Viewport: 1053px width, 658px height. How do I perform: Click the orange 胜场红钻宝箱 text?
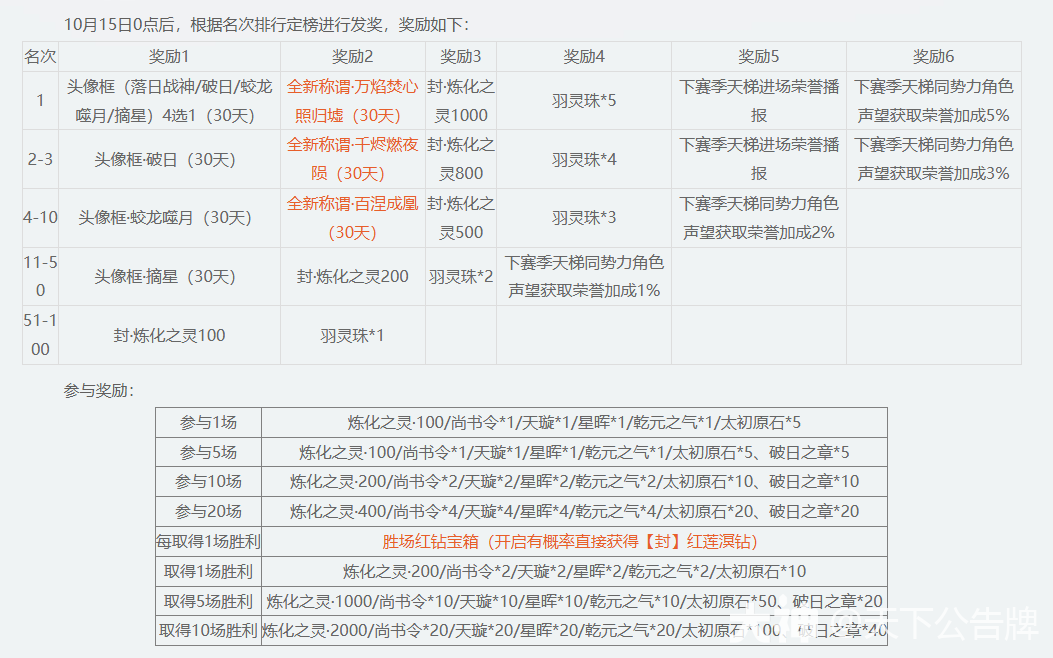[x=570, y=542]
